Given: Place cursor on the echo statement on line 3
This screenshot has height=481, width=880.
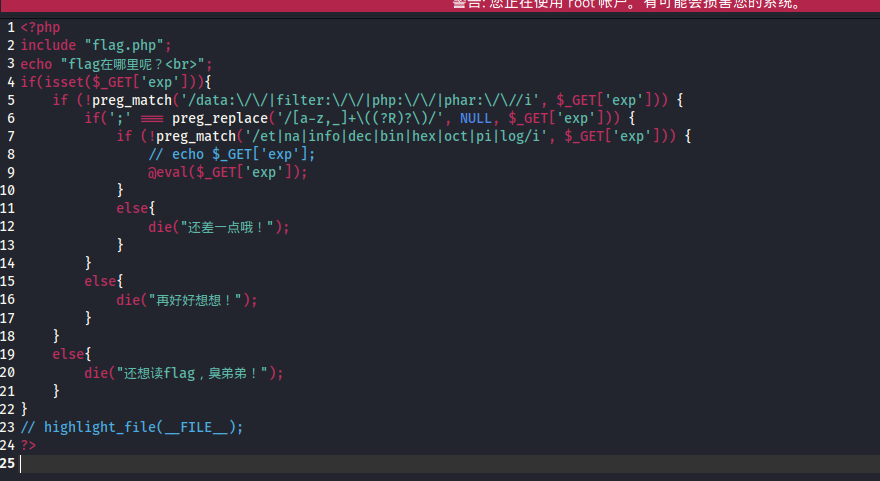Looking at the screenshot, I should tap(36, 64).
